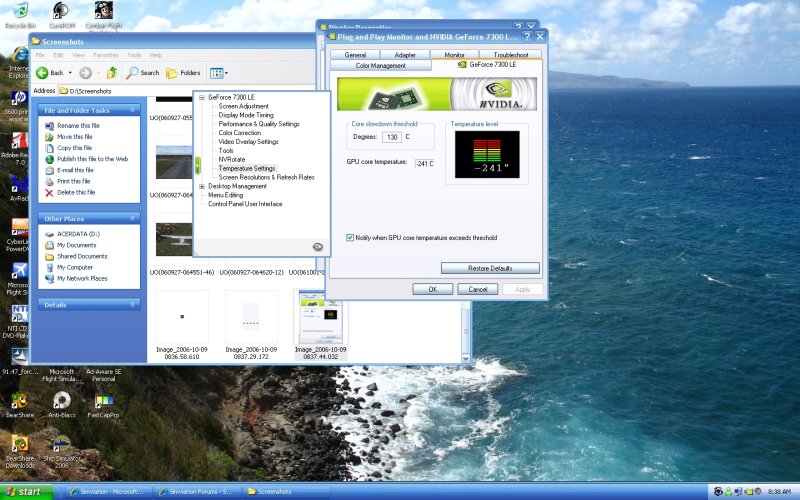
Task: Click the Back arrow in Explorer toolbar
Action: (x=43, y=73)
